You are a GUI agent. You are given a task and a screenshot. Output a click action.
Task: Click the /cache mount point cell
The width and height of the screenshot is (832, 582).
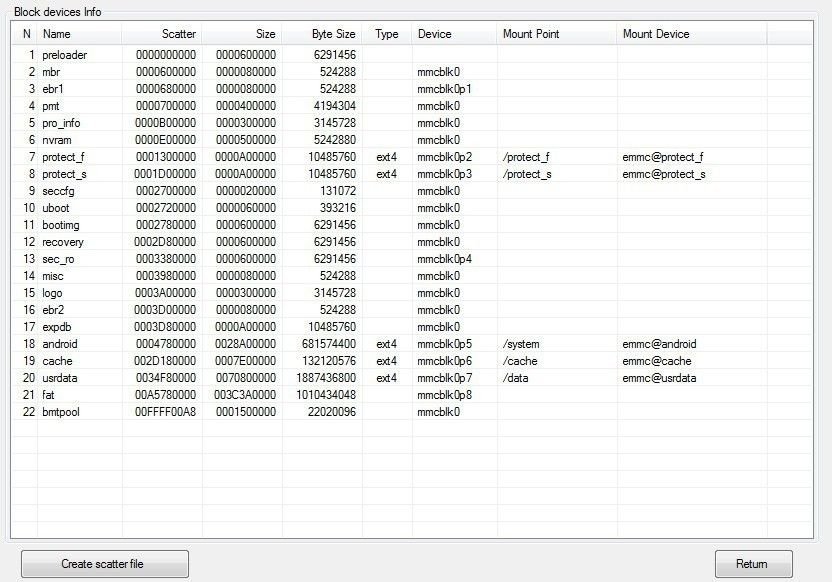(x=520, y=361)
